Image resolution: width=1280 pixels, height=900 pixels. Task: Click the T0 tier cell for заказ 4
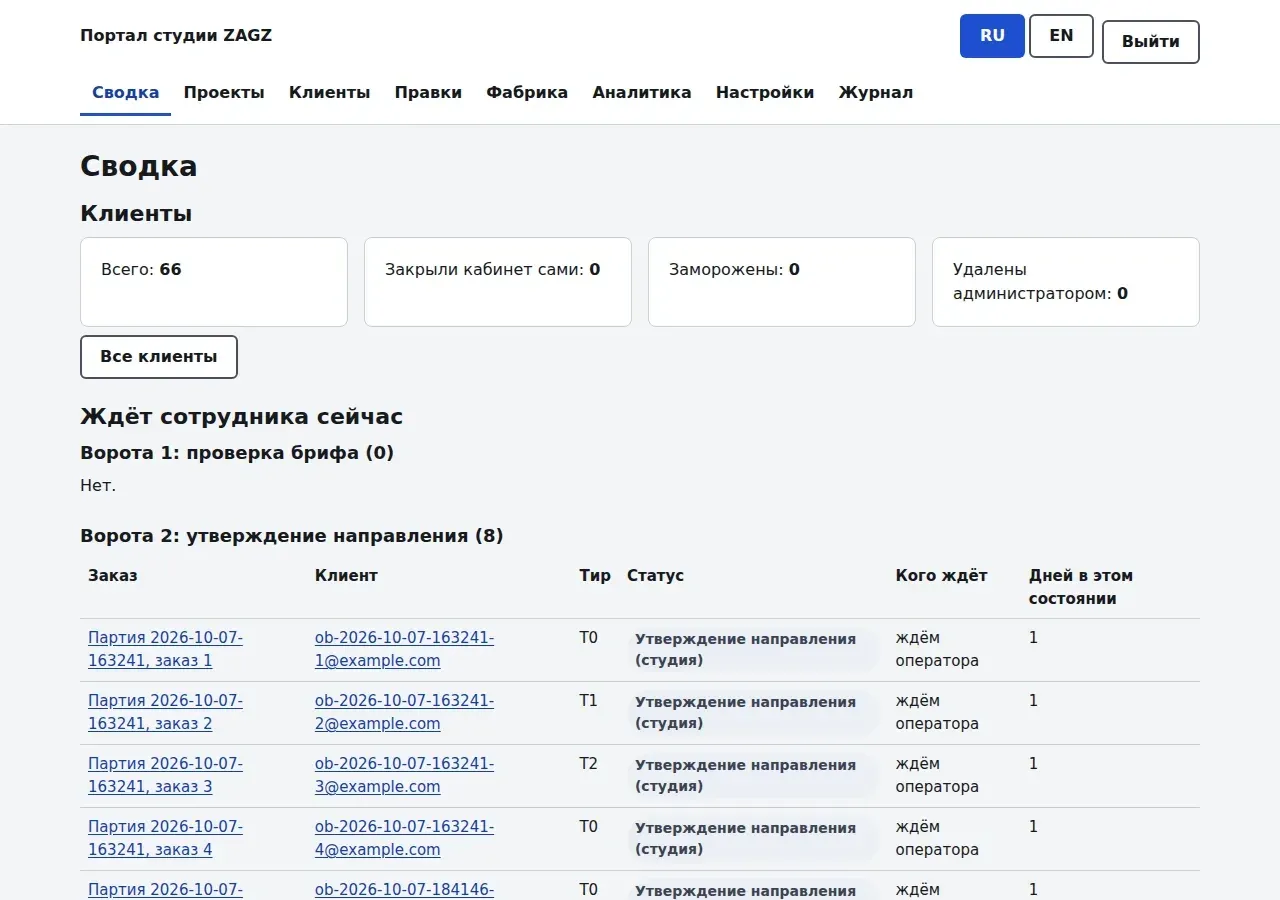[x=589, y=827]
